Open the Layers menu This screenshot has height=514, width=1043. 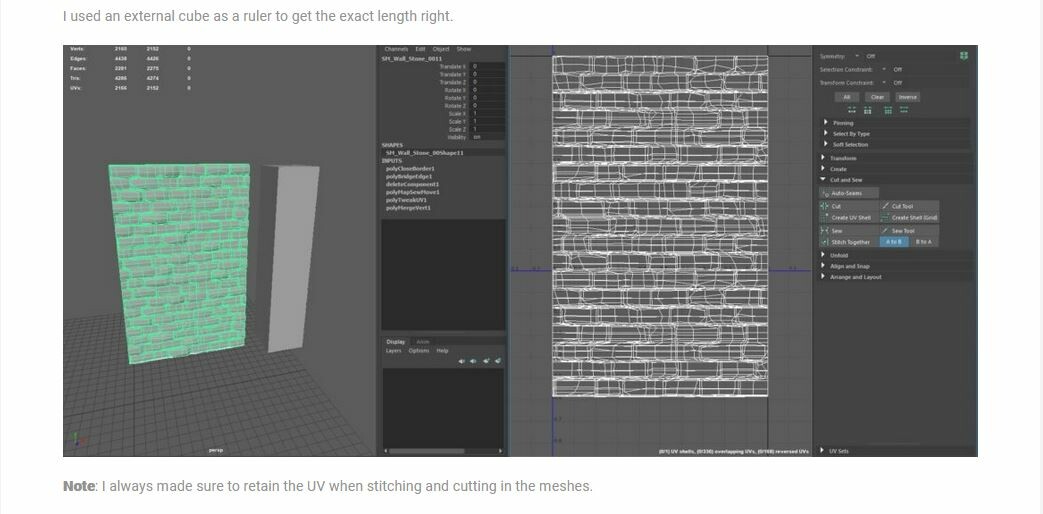(394, 350)
